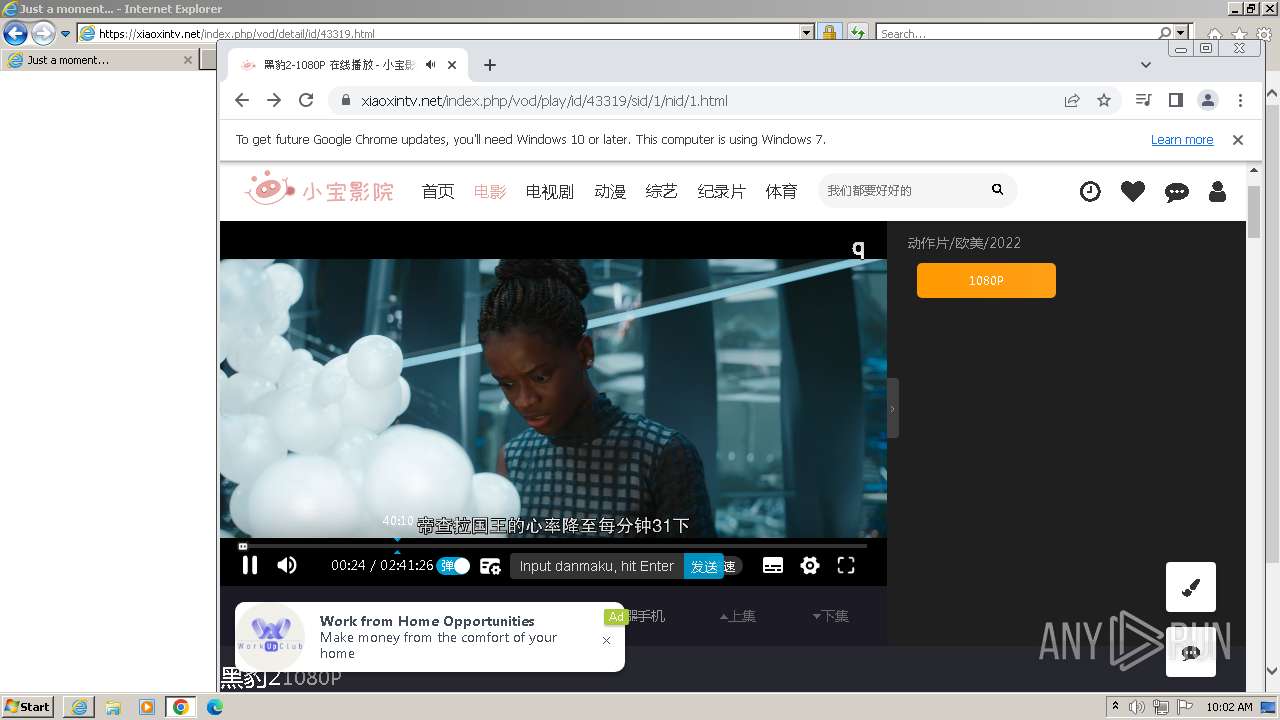Image resolution: width=1280 pixels, height=720 pixels.
Task: Open the 电影 movies menu
Action: click(490, 191)
